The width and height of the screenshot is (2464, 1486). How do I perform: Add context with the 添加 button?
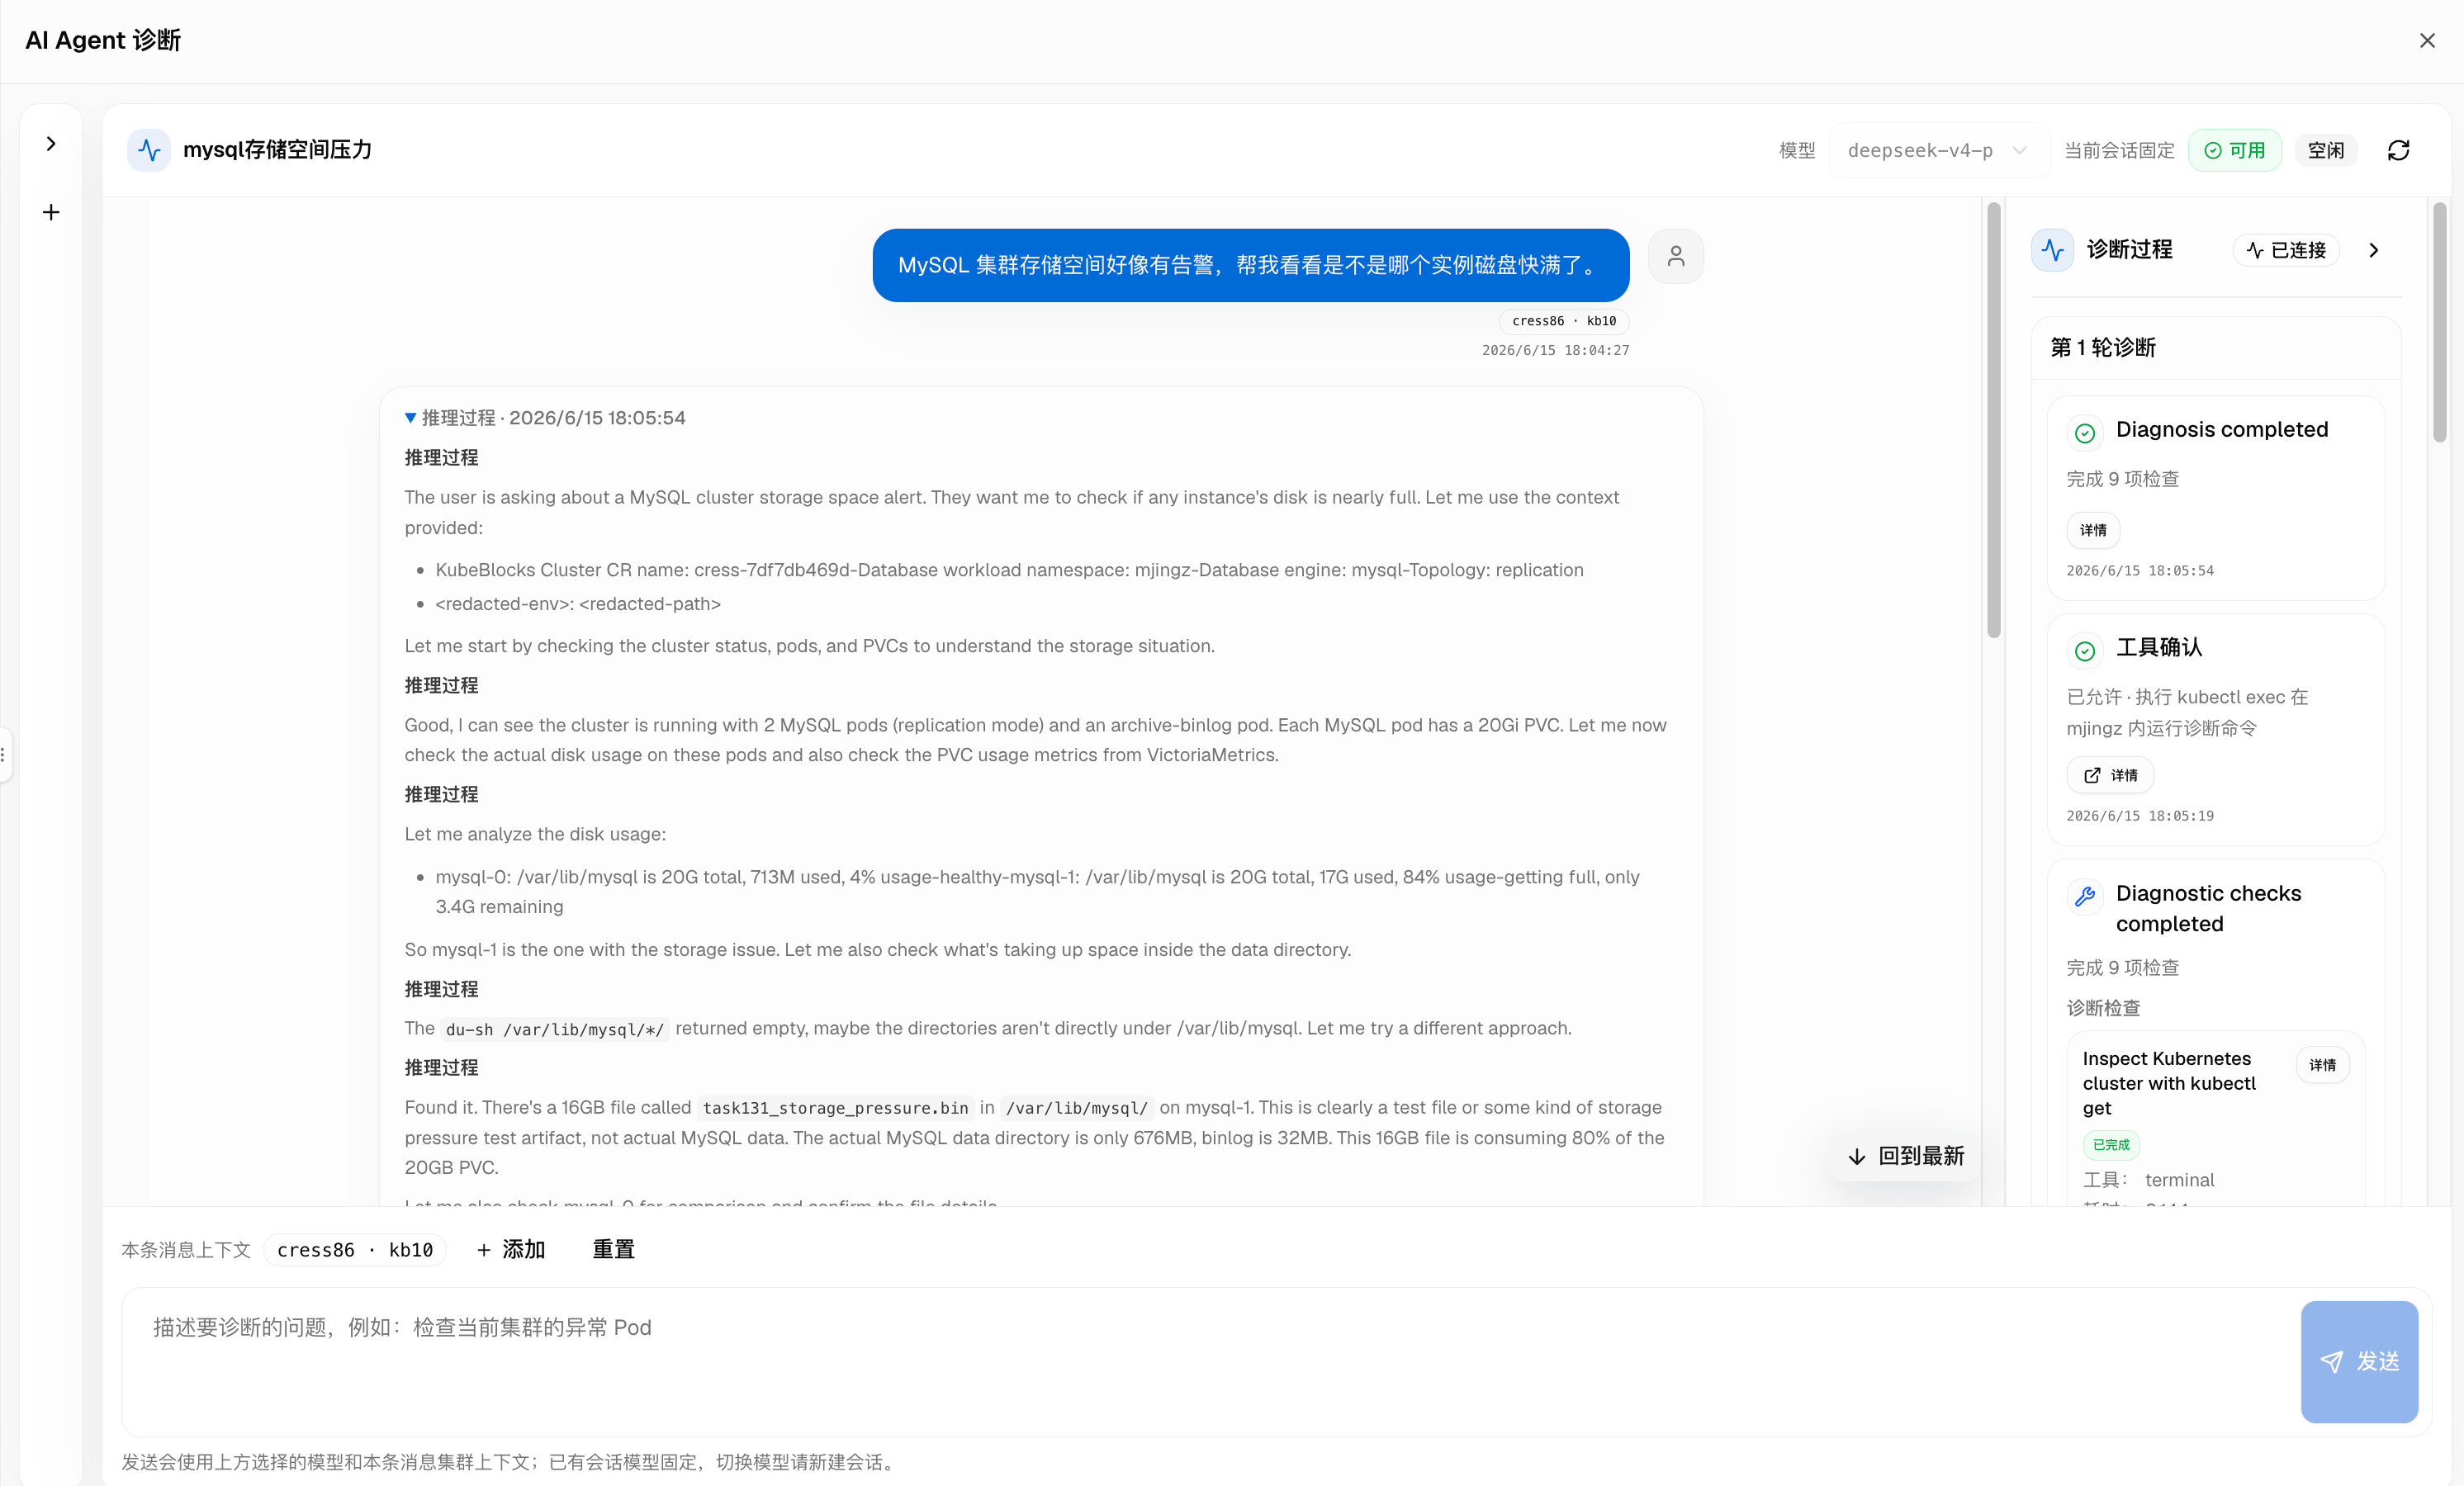click(511, 1250)
